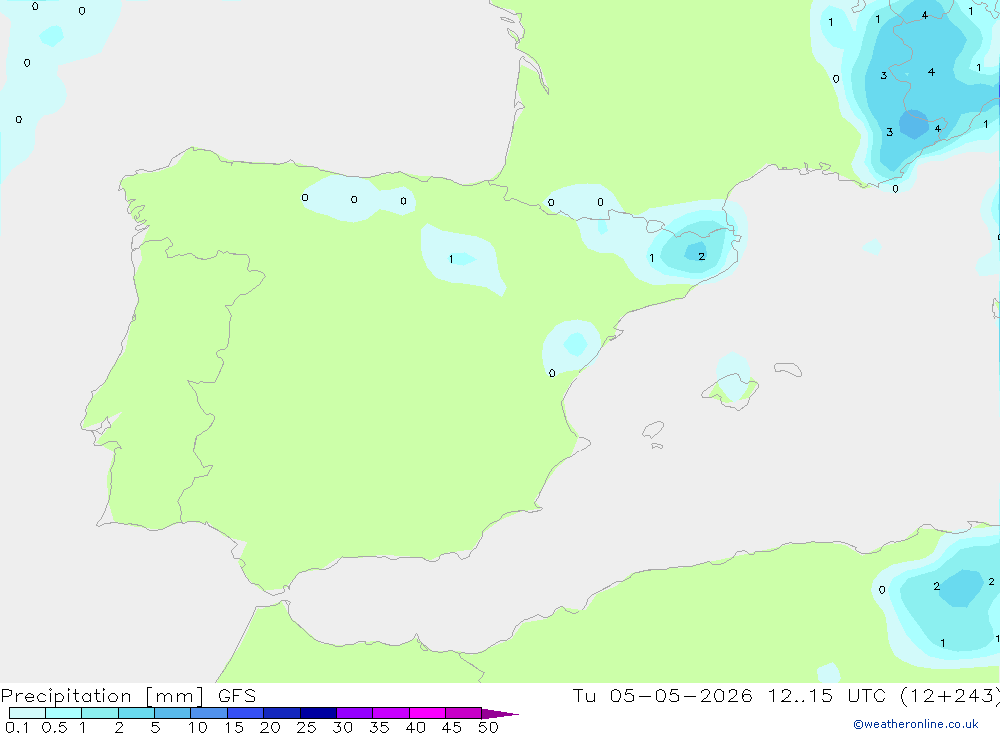Click the 2–5 mm legend swatch
The image size is (1000, 733).
point(136,713)
